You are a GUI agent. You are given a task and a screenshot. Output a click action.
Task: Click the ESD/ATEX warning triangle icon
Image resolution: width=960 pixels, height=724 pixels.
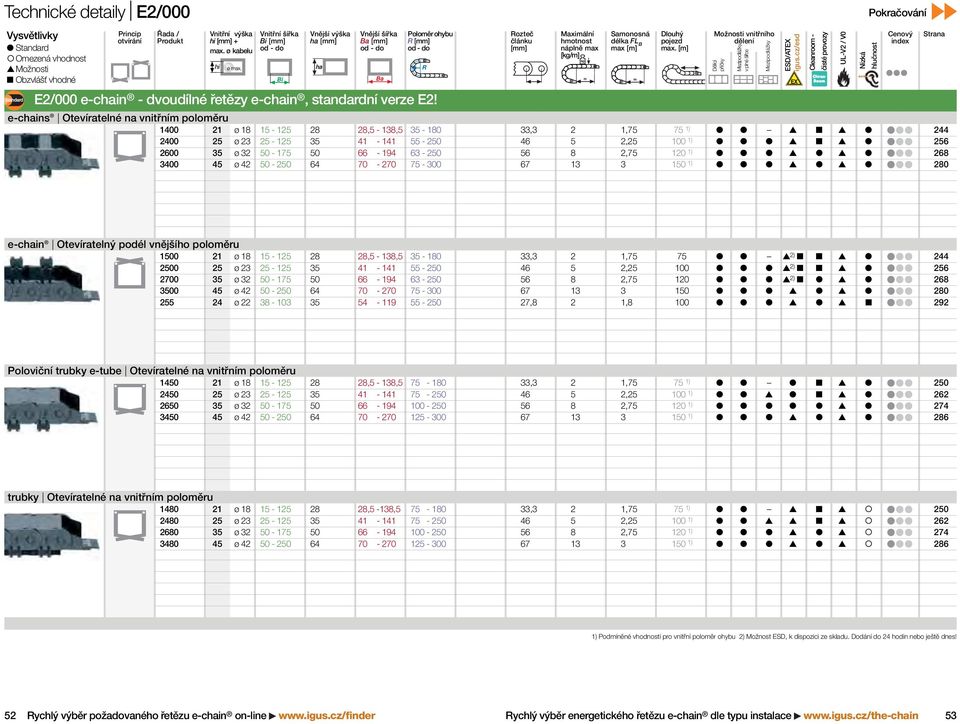(x=793, y=79)
